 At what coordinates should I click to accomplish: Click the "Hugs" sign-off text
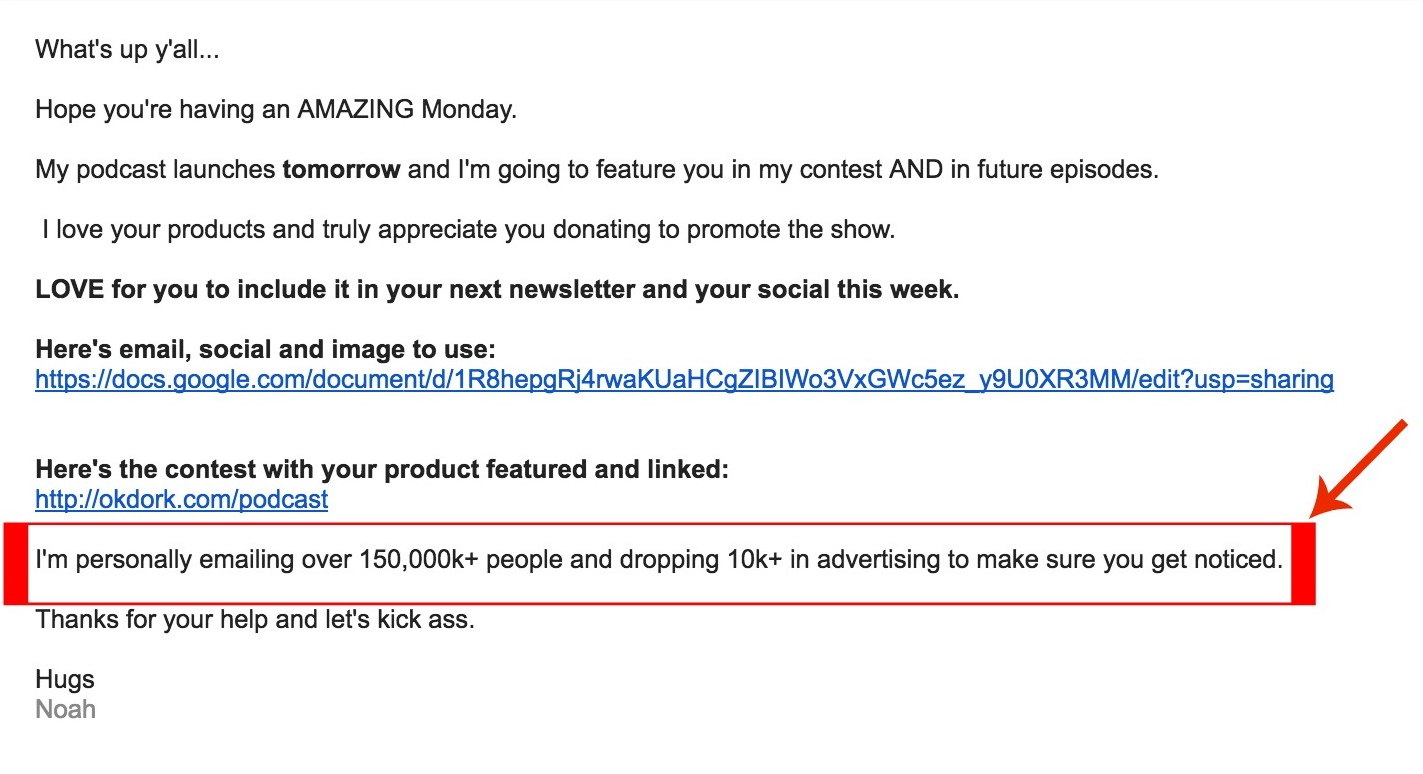(65, 680)
